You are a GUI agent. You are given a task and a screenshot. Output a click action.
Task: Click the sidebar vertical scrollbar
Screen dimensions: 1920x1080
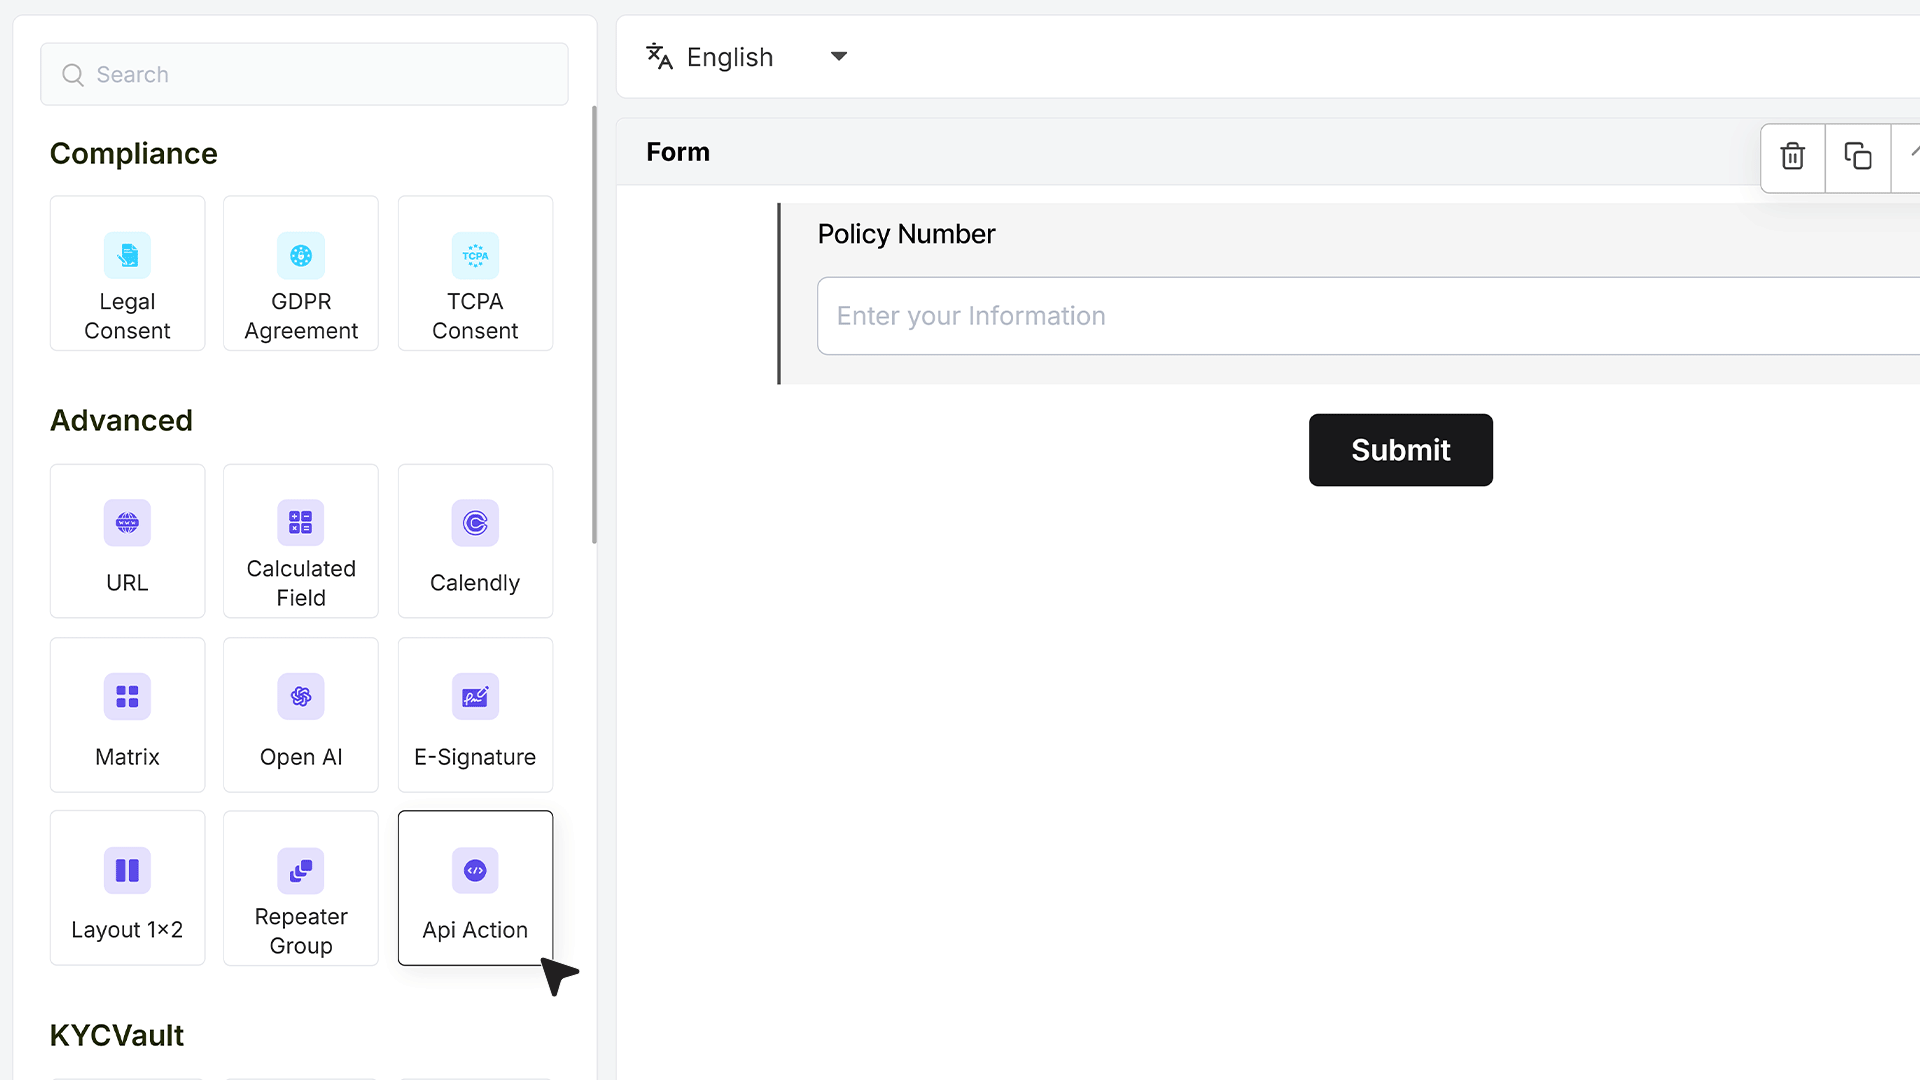pyautogui.click(x=594, y=325)
